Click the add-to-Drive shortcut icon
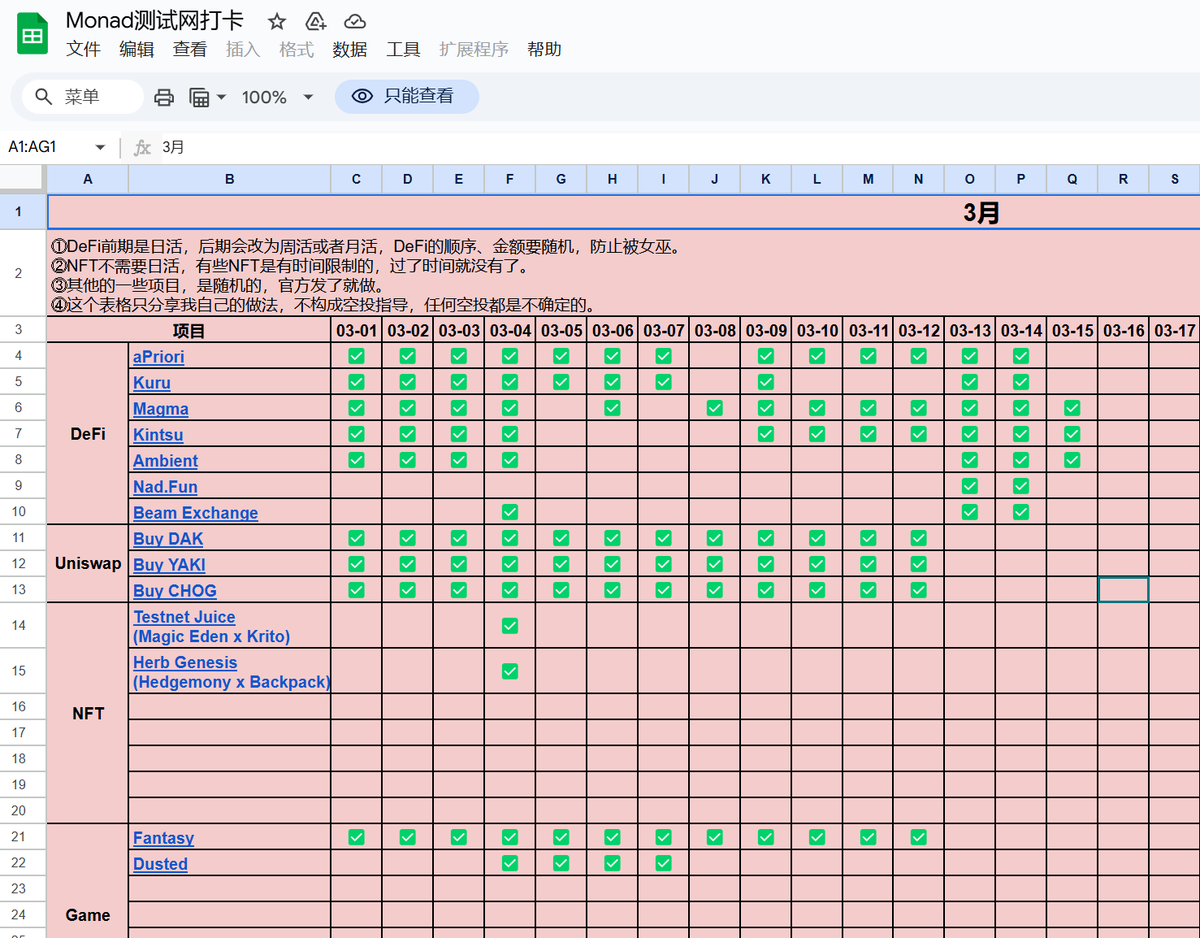Image resolution: width=1200 pixels, height=938 pixels. pyautogui.click(x=316, y=22)
